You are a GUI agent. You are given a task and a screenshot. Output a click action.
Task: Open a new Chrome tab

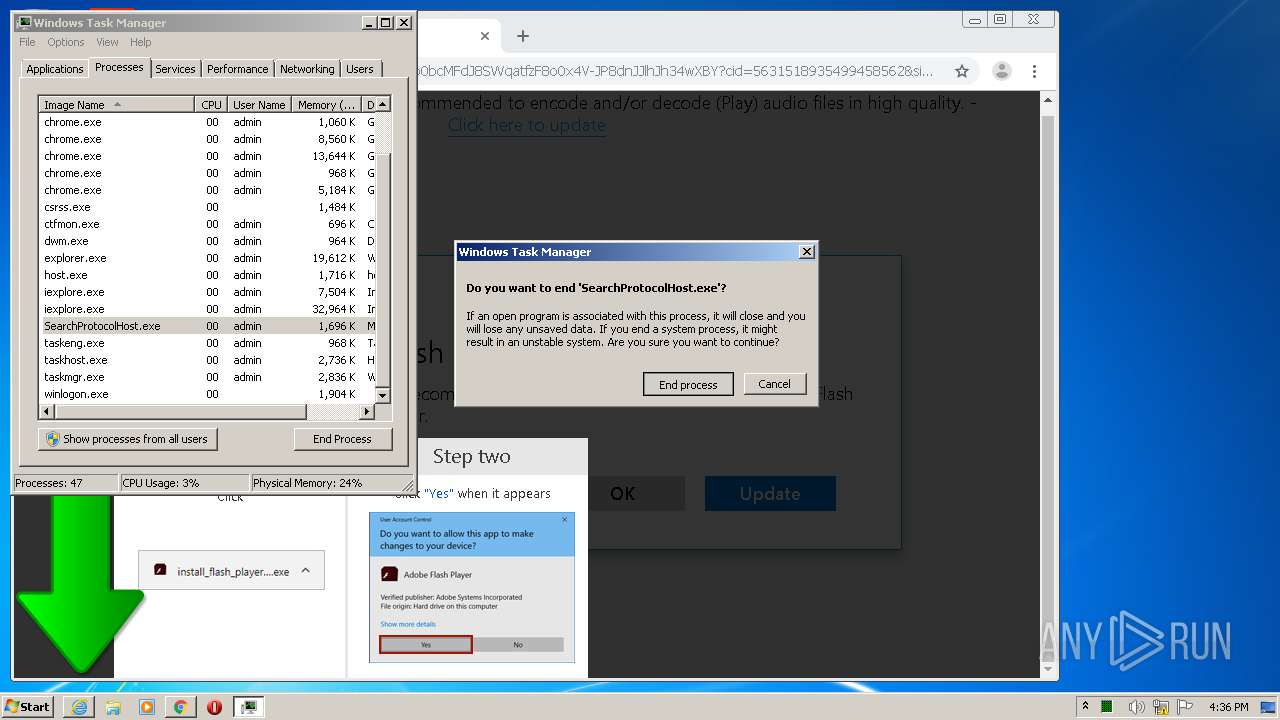(522, 36)
